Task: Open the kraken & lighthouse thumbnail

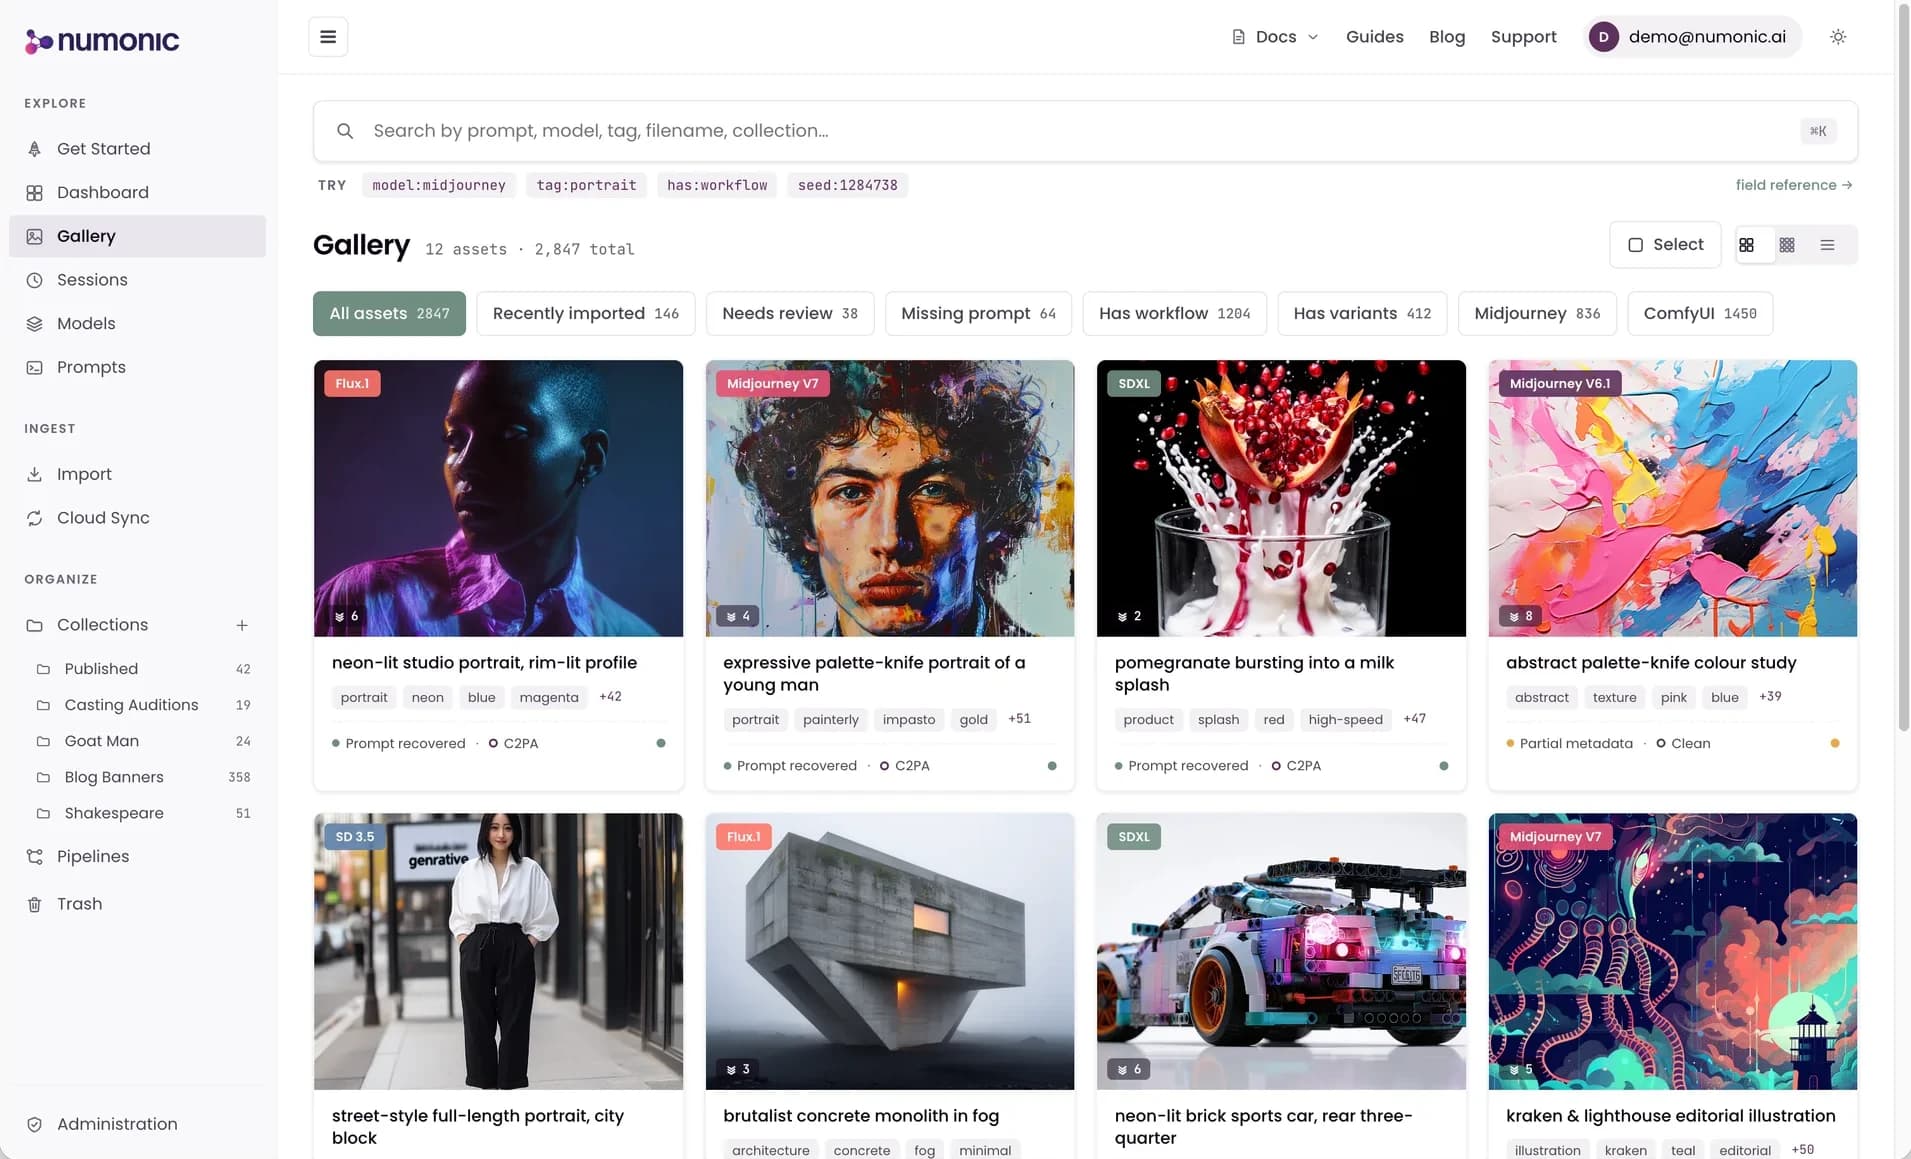Action: (x=1672, y=951)
